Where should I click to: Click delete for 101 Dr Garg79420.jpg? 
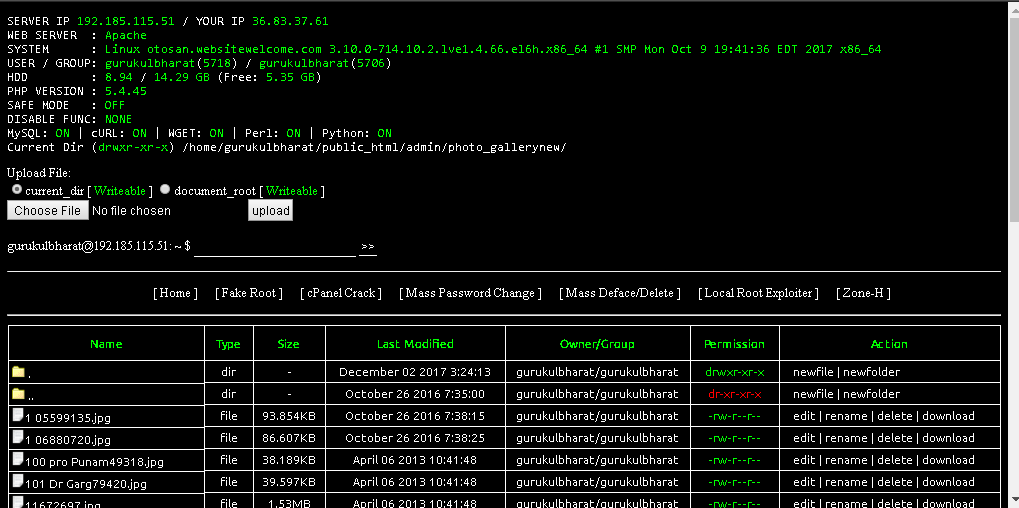coord(895,483)
